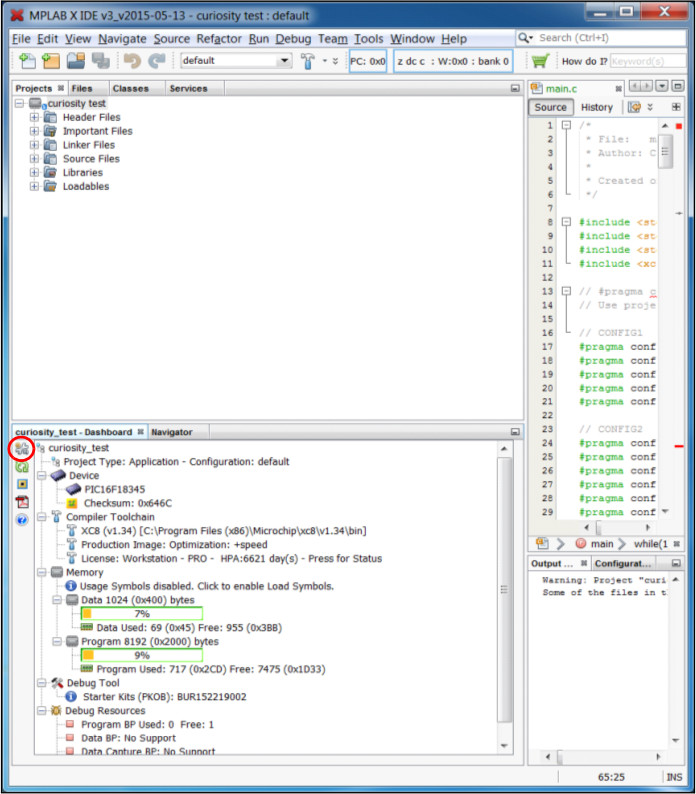
Task: Click the Data memory 7% usage bar
Action: (x=142, y=614)
